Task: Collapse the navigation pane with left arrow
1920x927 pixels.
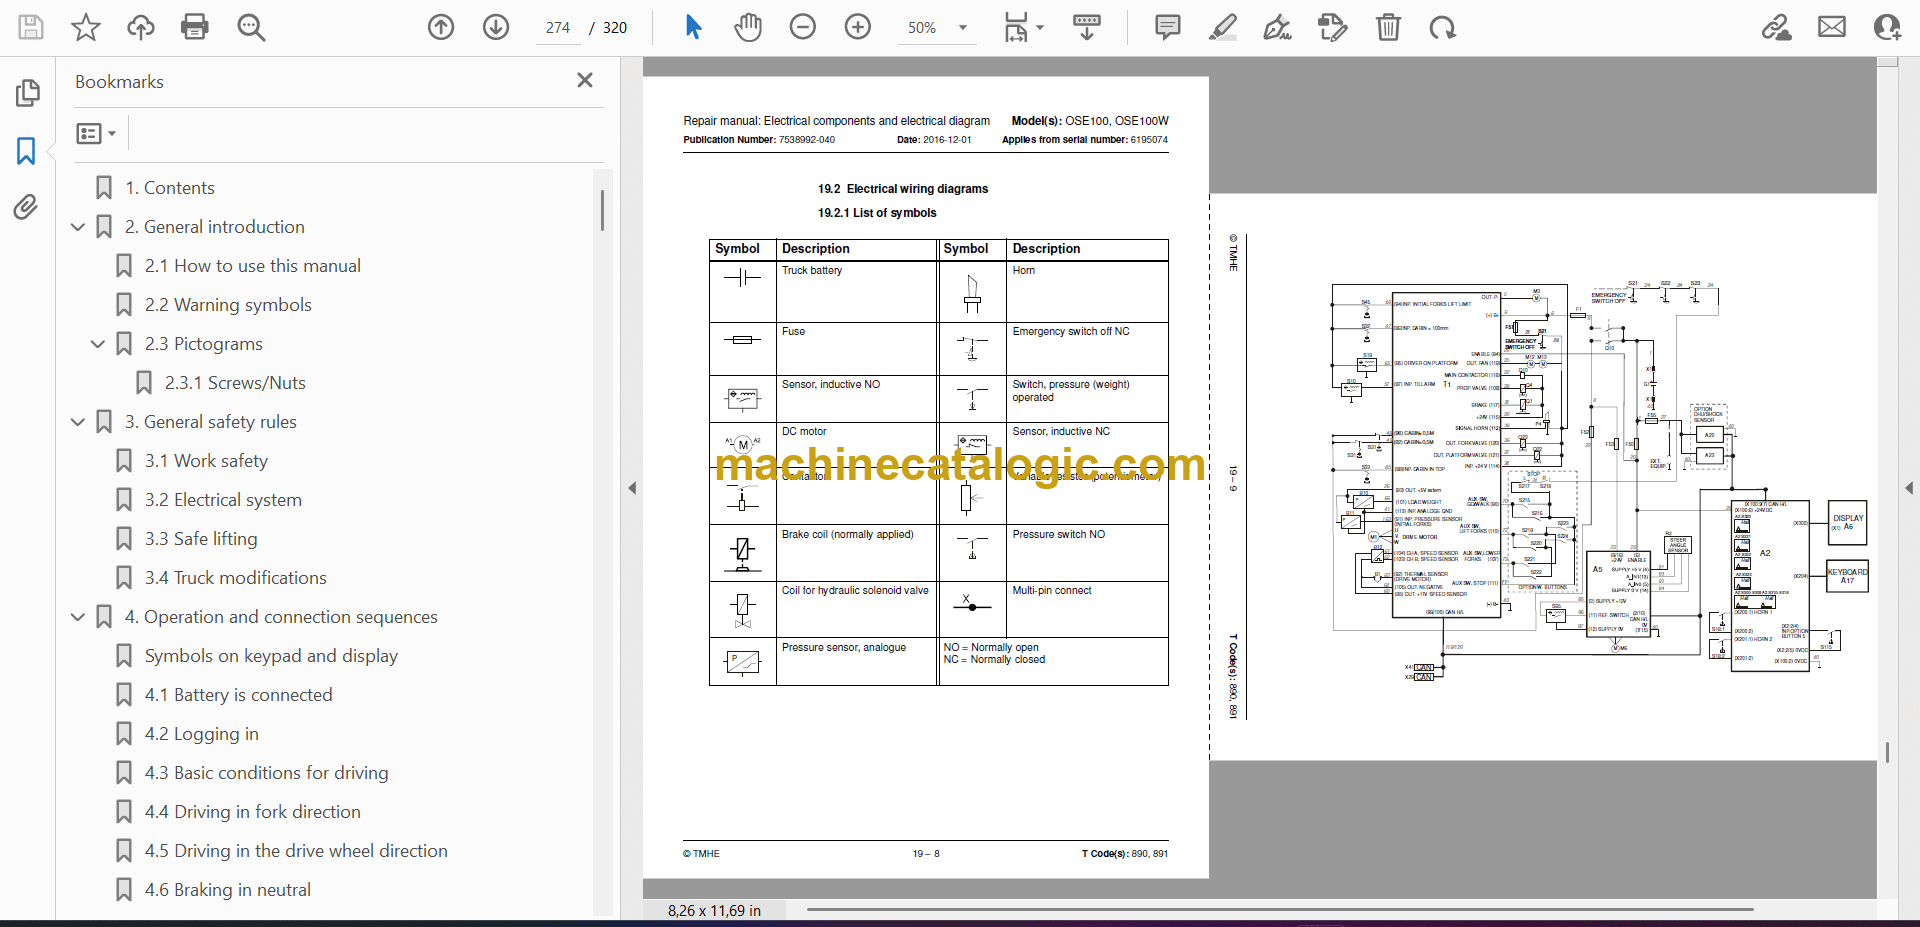Action: (x=632, y=488)
